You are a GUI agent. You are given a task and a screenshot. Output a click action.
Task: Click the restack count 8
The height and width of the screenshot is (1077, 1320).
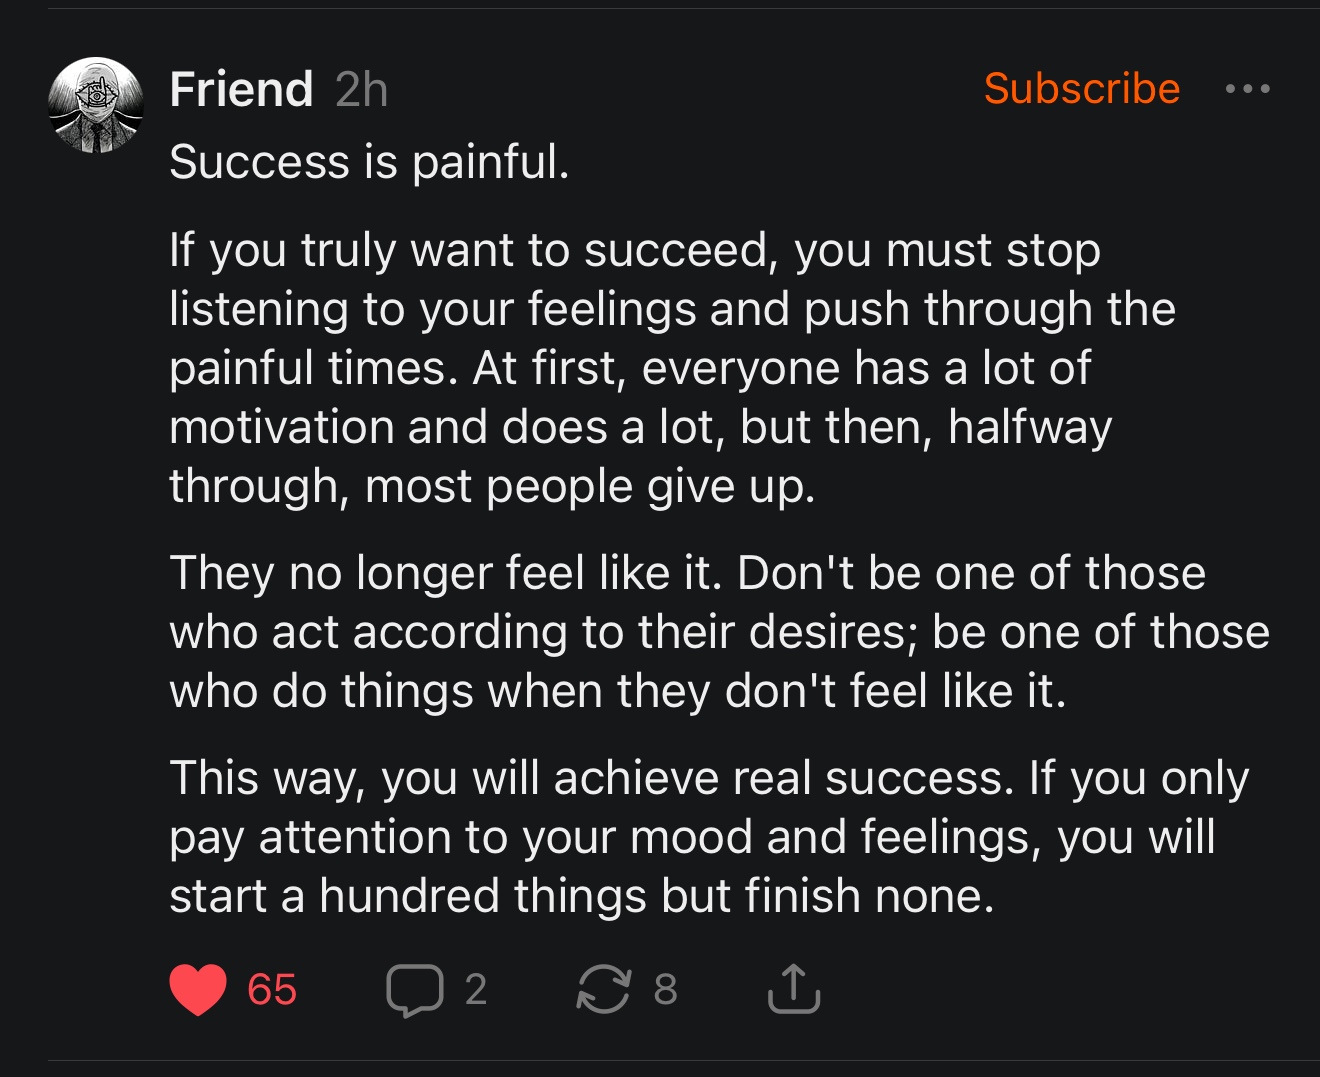point(666,989)
